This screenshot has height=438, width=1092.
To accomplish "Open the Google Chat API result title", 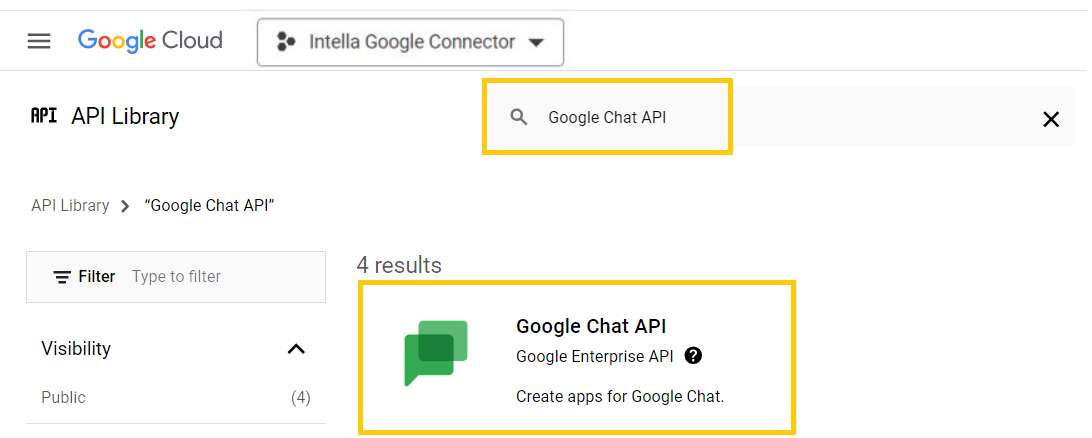I will pos(591,326).
